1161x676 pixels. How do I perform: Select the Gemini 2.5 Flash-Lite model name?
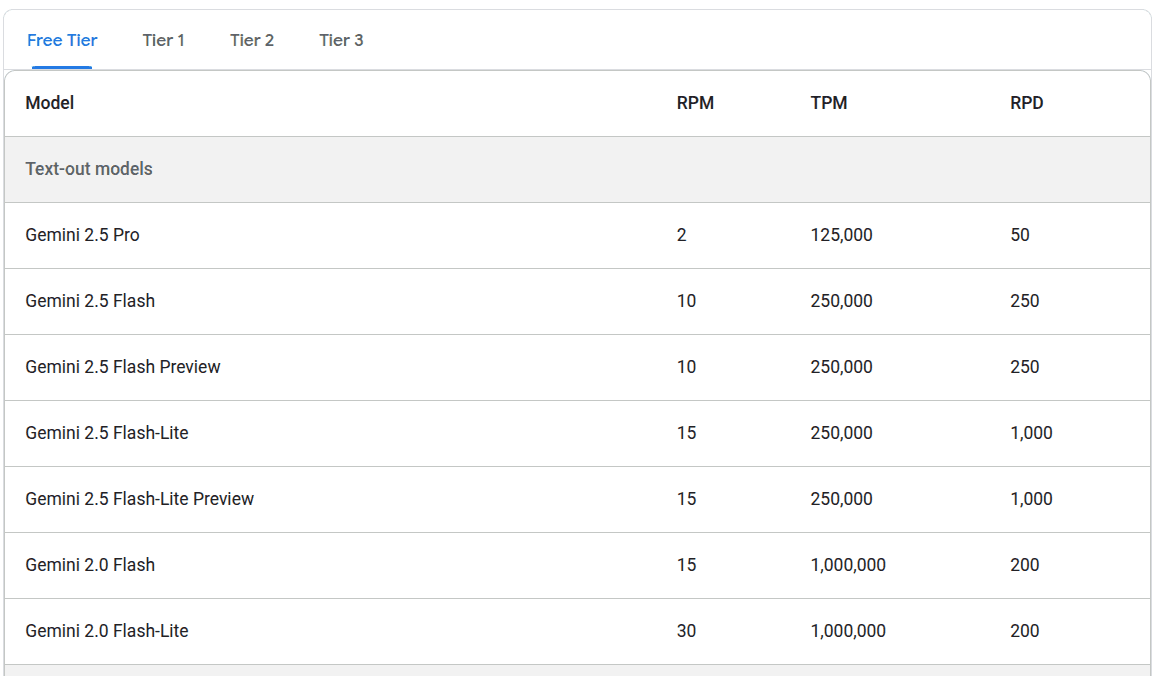tap(107, 433)
